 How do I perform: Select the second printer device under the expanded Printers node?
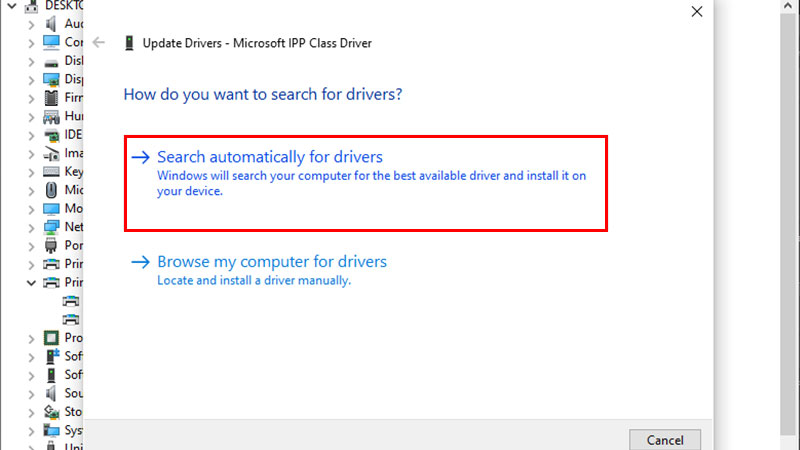pyautogui.click(x=71, y=319)
